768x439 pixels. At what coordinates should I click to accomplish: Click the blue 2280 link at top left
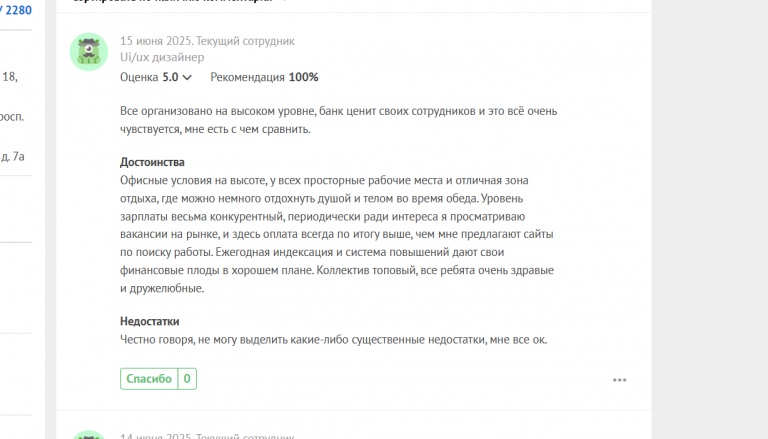[x=18, y=11]
